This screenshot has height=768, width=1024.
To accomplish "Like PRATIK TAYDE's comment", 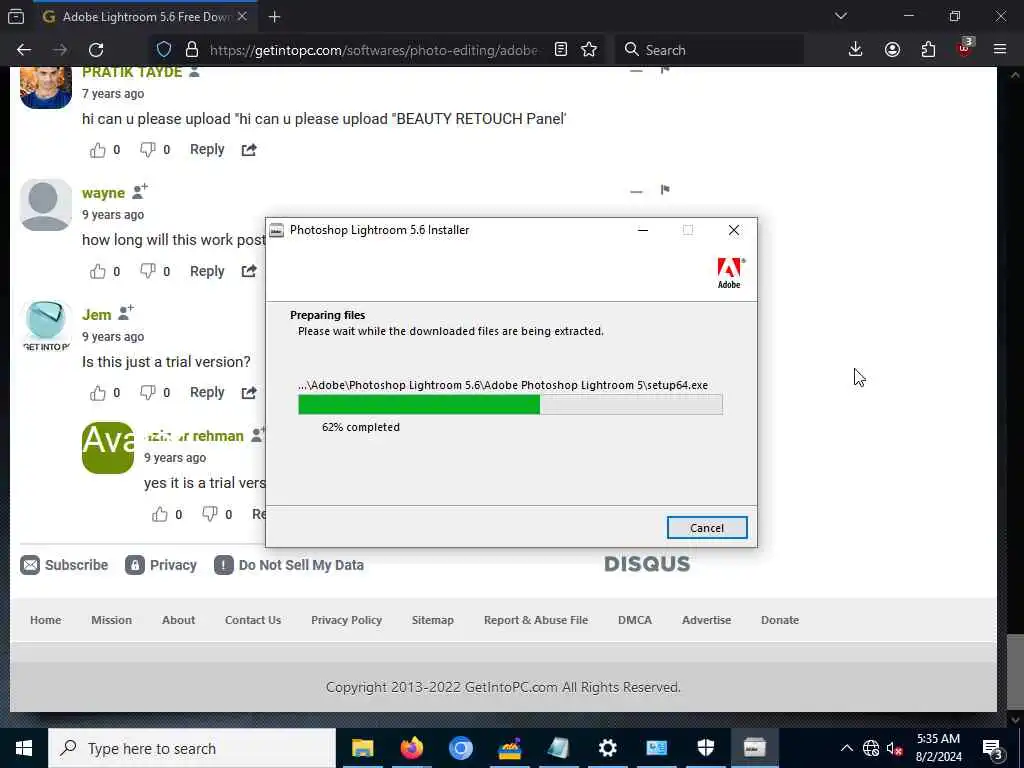I will (97, 150).
